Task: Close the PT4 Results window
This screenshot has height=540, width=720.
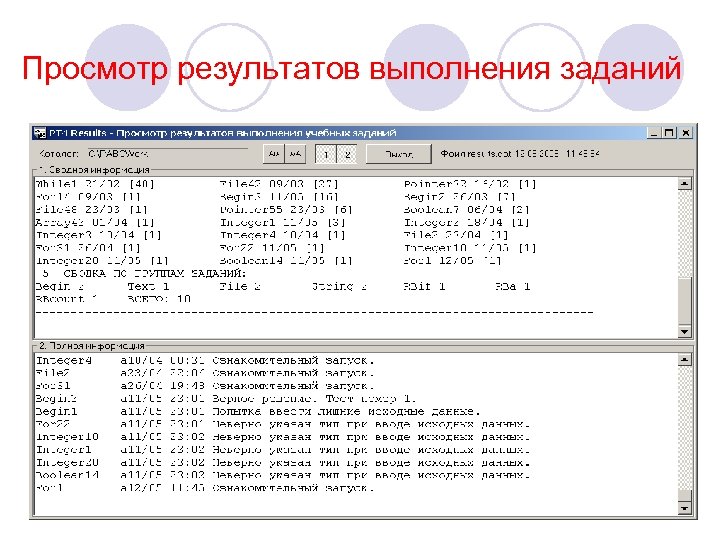Action: (x=686, y=133)
